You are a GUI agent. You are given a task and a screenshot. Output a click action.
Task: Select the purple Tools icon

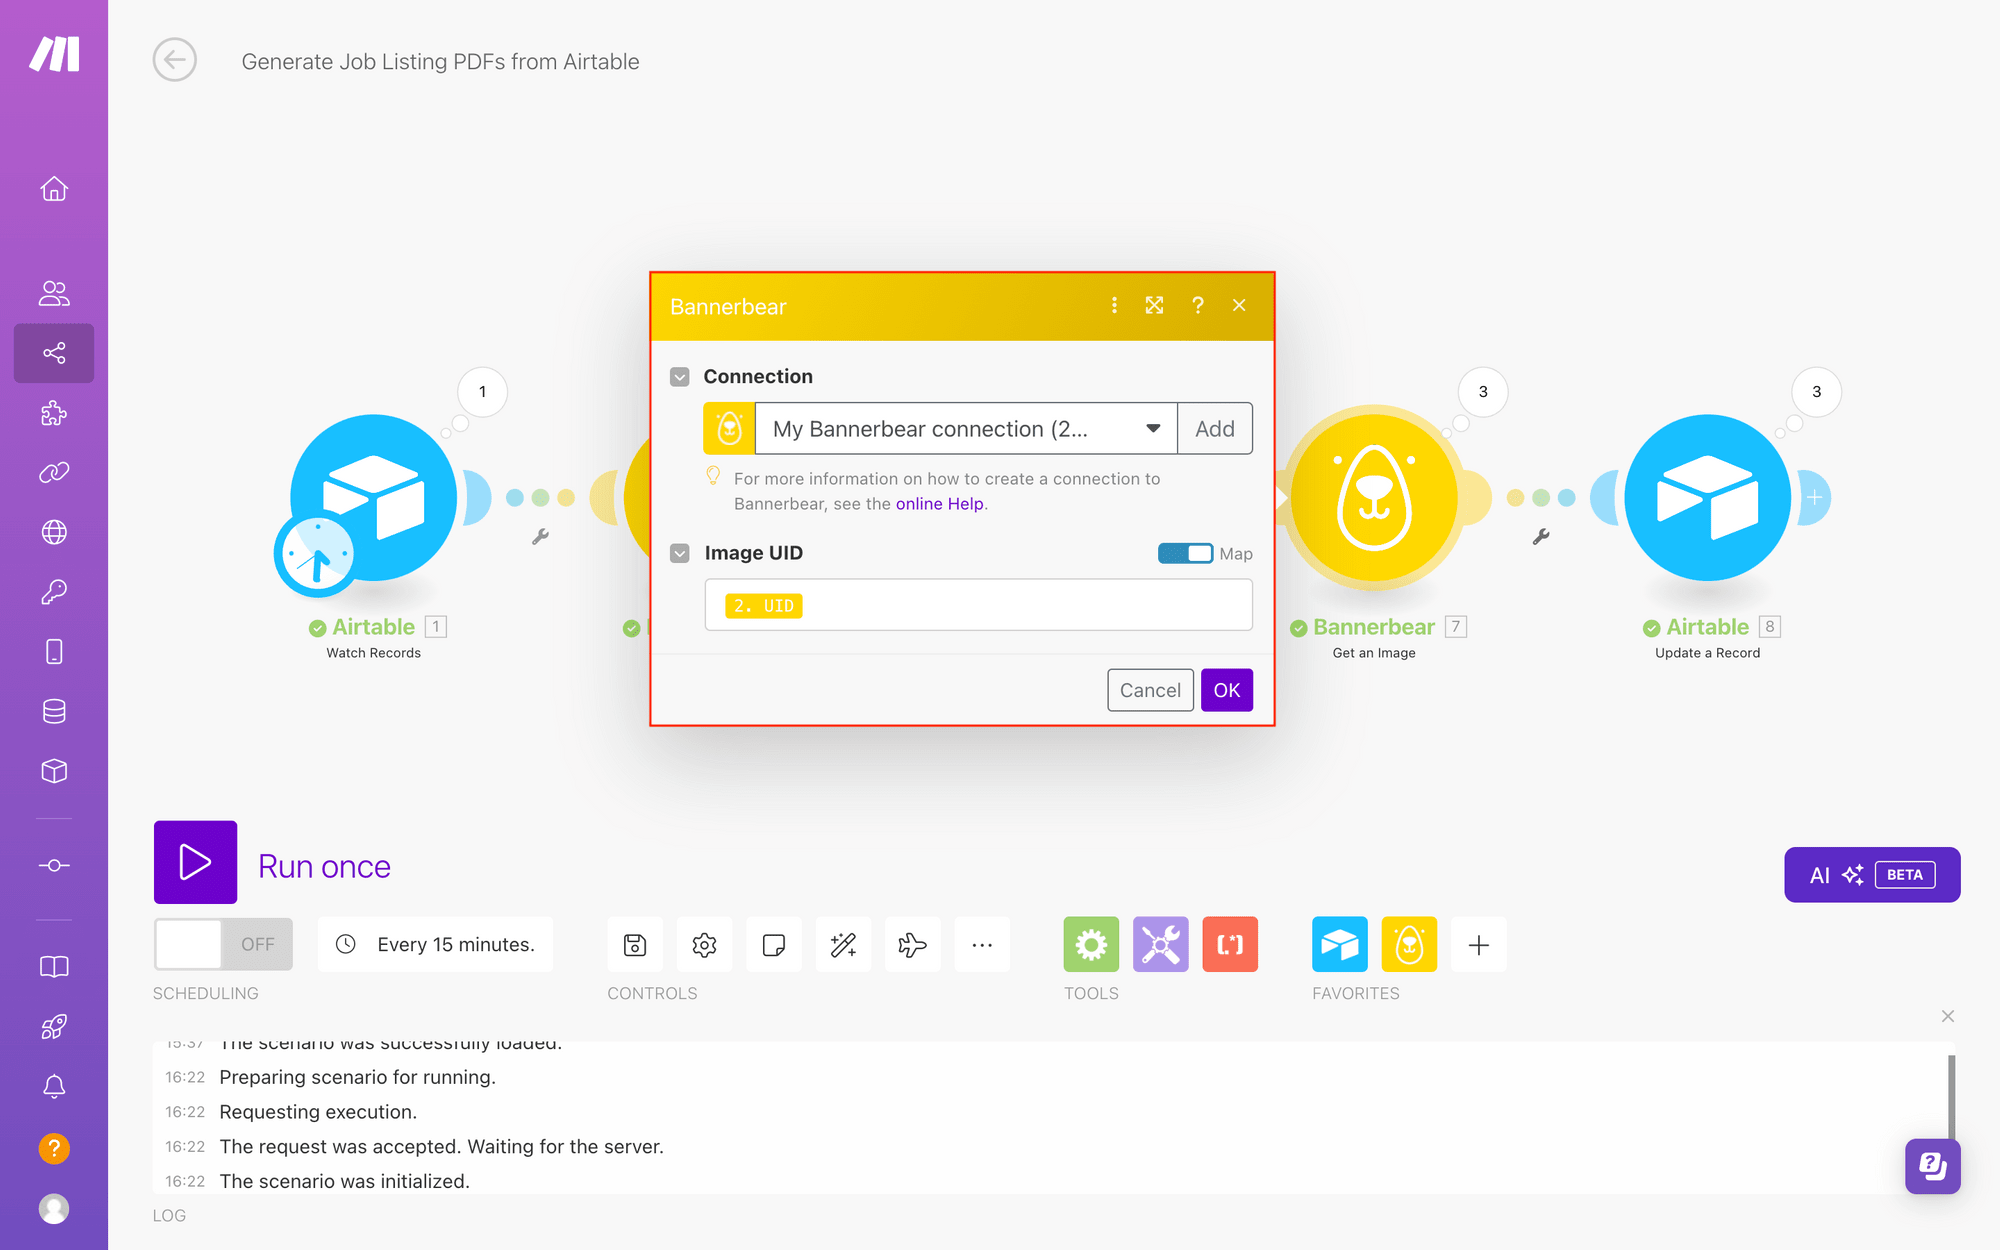(x=1161, y=944)
